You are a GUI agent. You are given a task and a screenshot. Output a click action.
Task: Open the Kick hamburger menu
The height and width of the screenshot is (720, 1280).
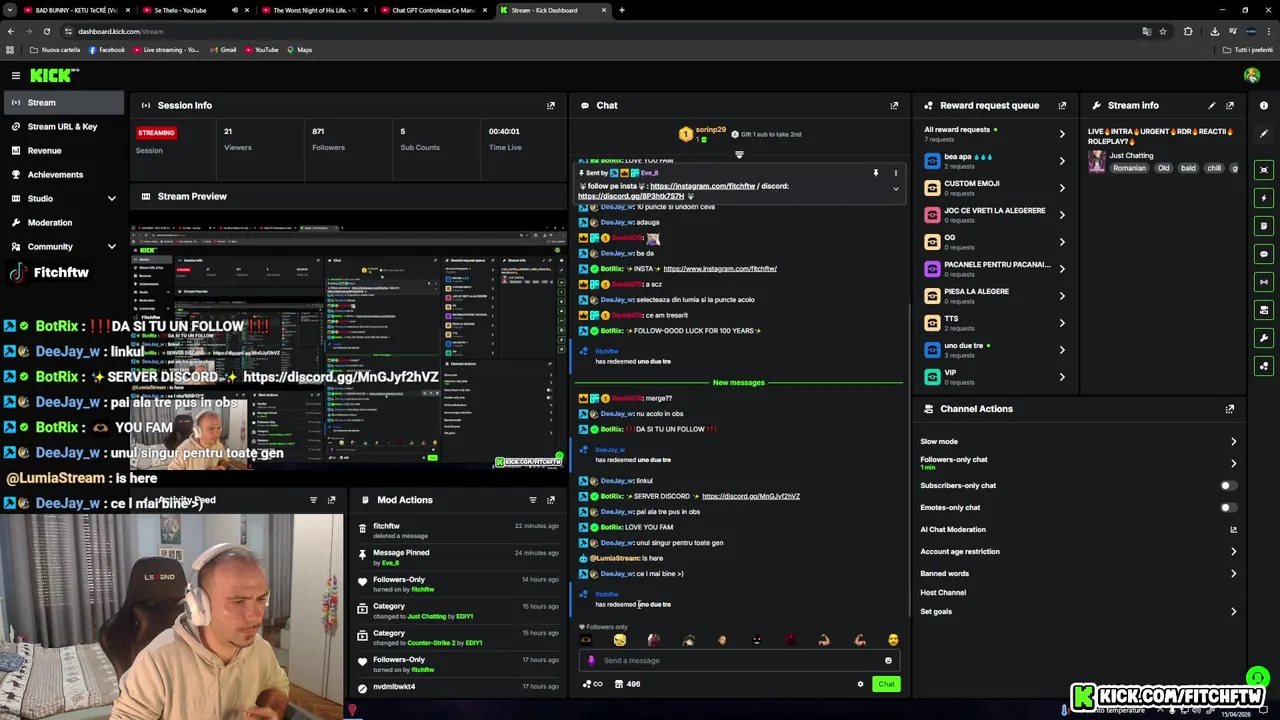[x=16, y=76]
